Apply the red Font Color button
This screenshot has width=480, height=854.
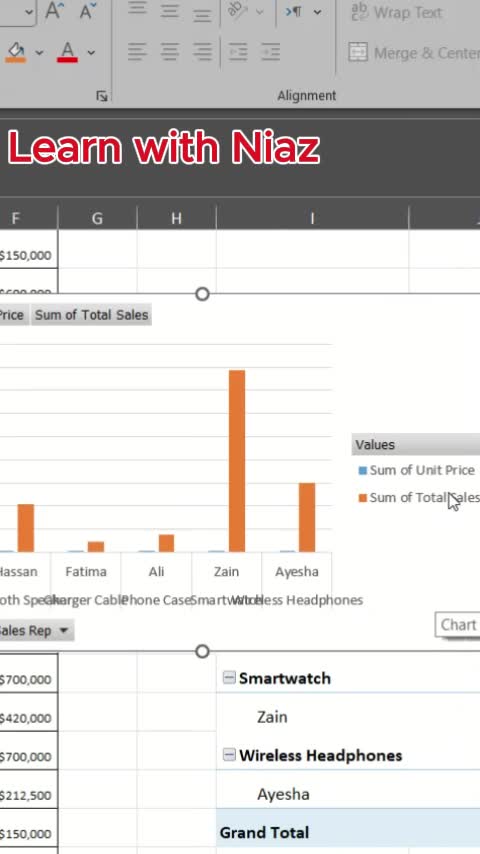(x=67, y=52)
